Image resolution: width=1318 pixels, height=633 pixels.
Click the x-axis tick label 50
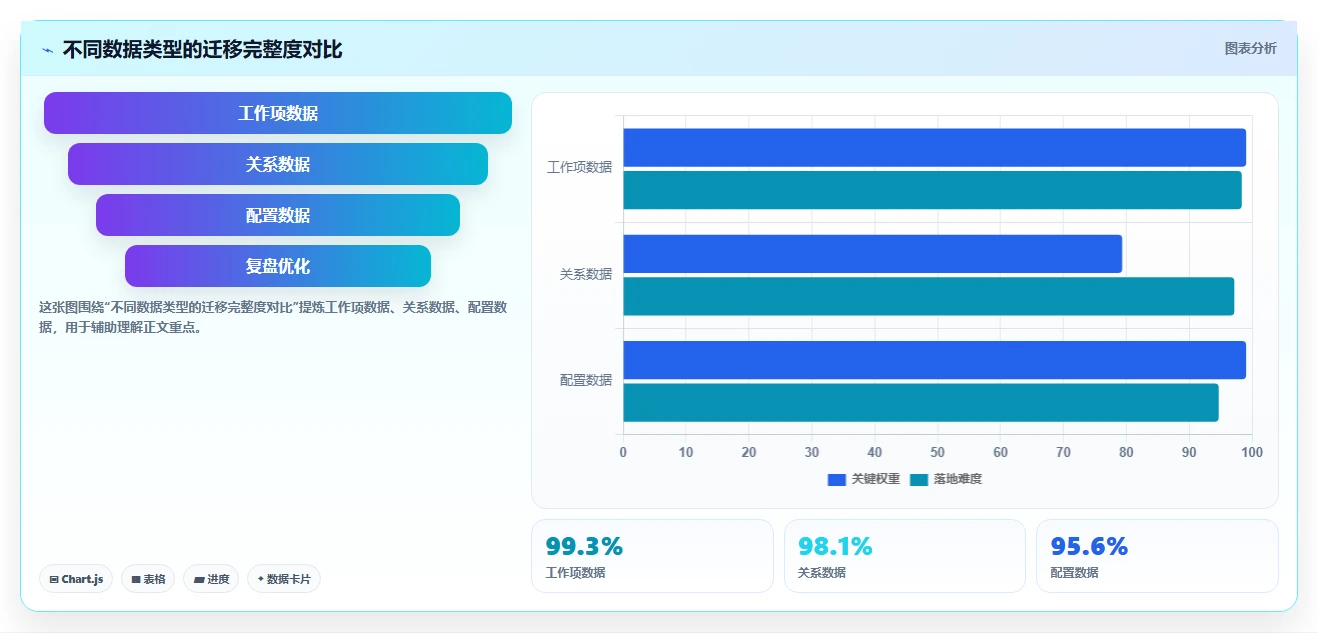coord(938,452)
